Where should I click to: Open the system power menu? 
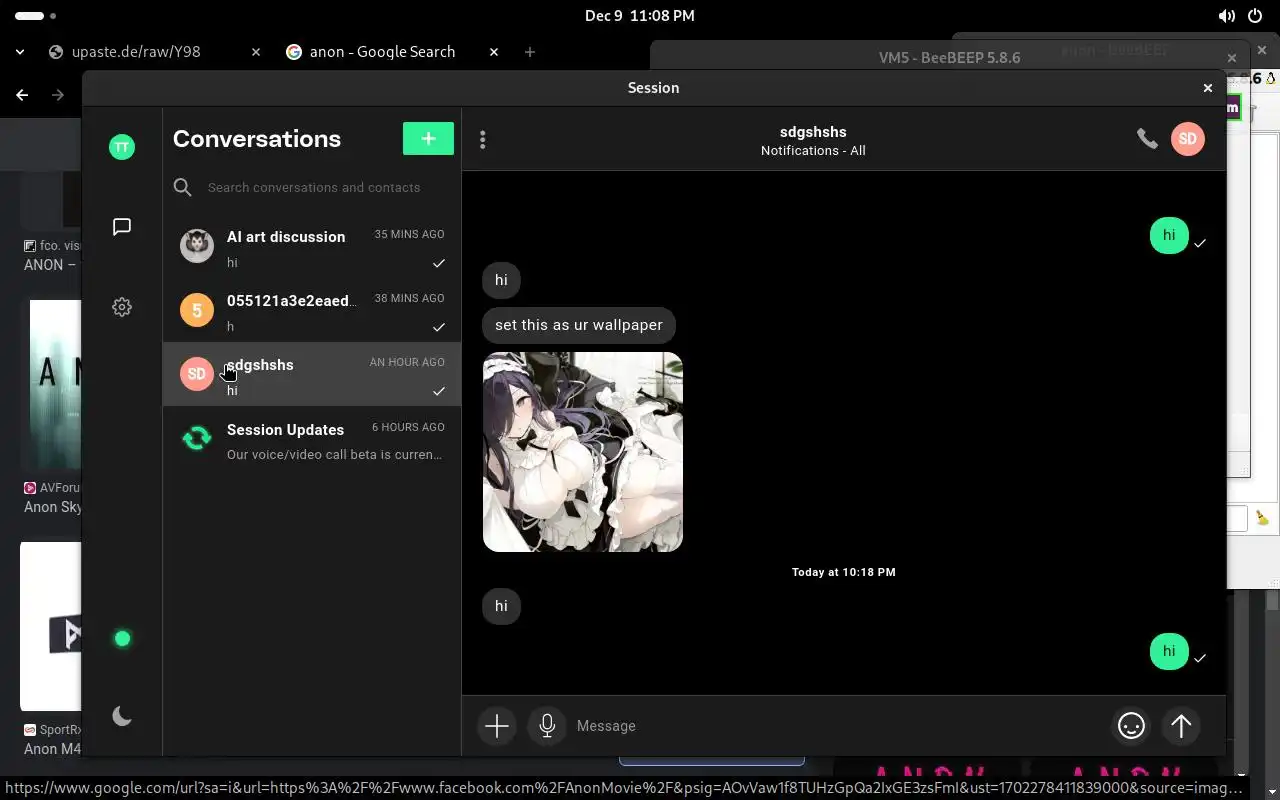point(1255,16)
